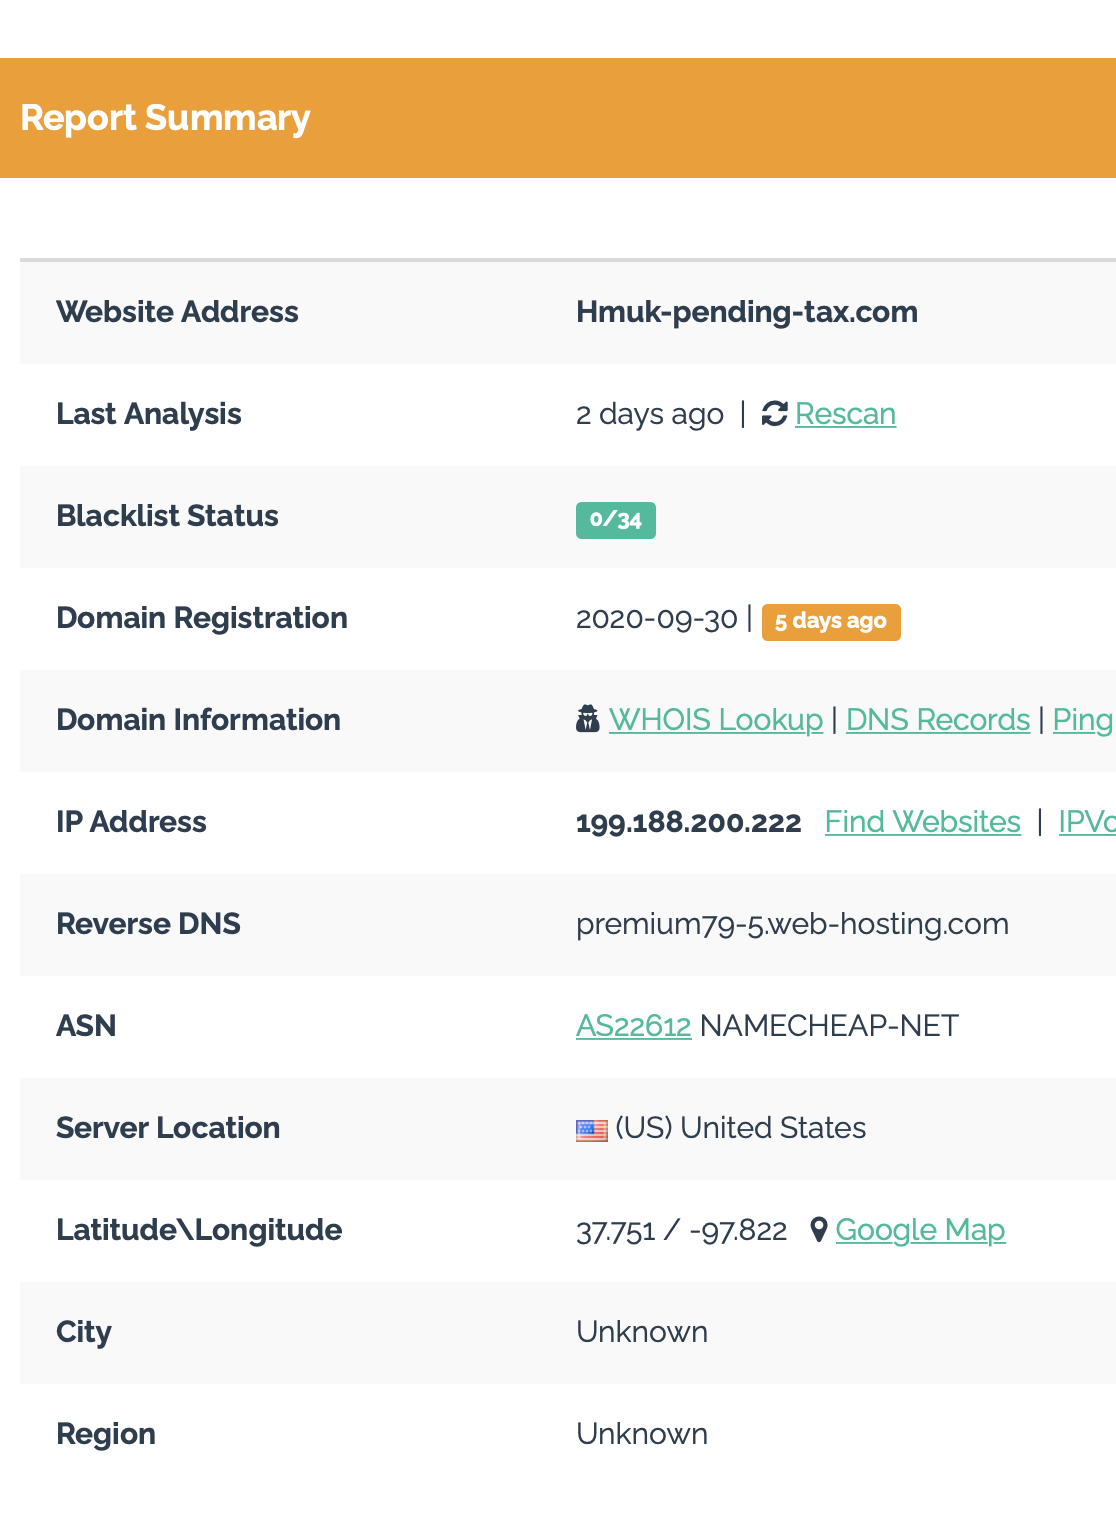Open the Google Map link

pyautogui.click(x=920, y=1230)
